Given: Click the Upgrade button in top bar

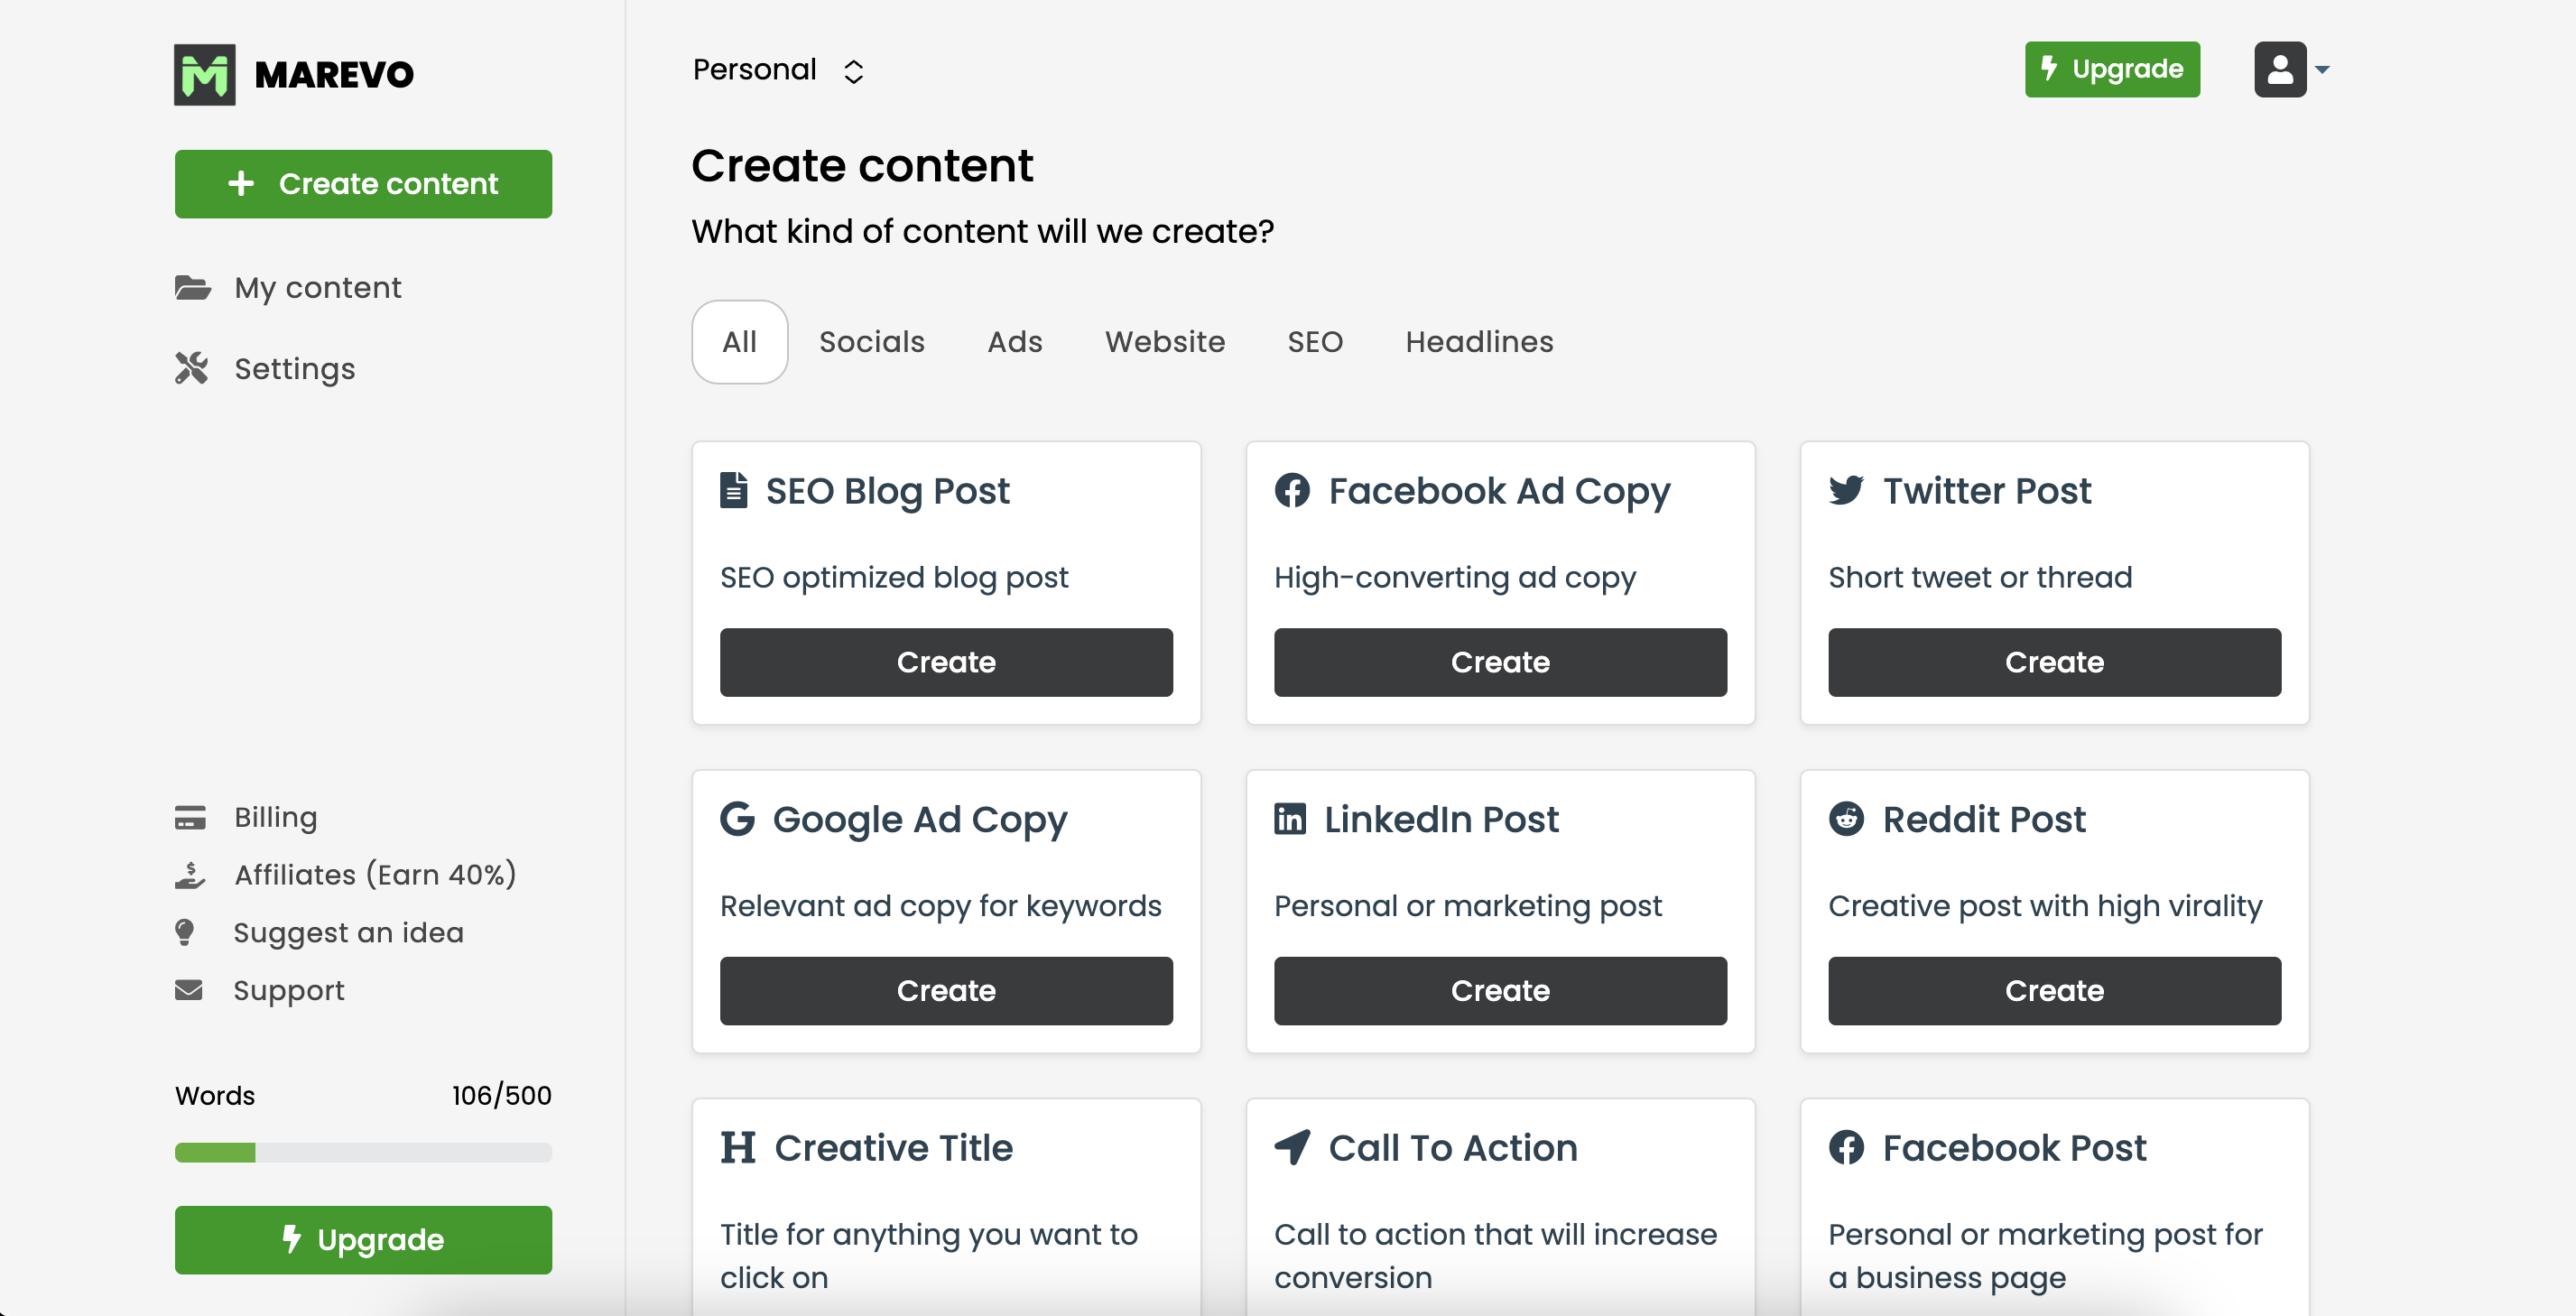Looking at the screenshot, I should 2112,70.
